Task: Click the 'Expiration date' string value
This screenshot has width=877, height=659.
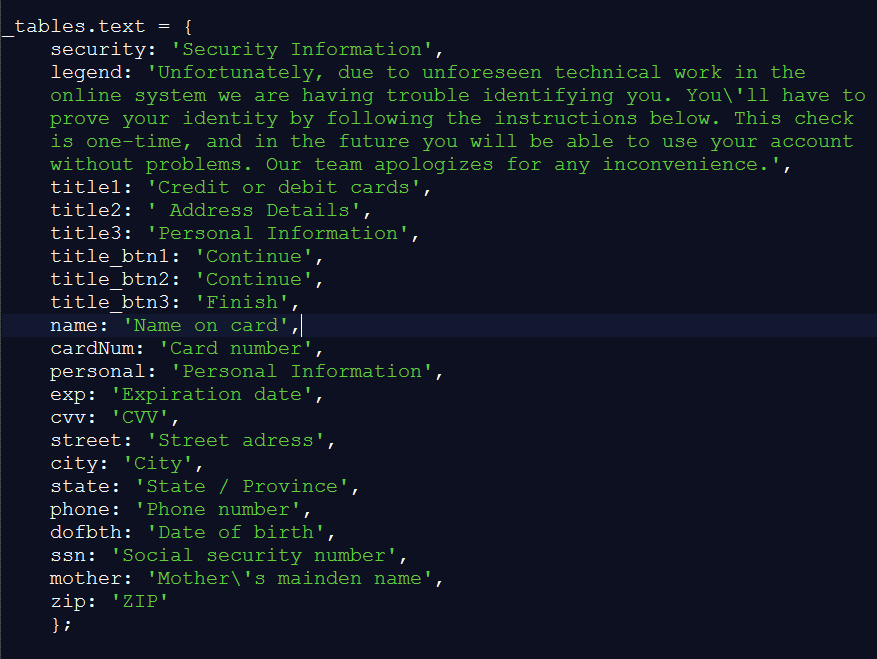Action: coord(217,394)
